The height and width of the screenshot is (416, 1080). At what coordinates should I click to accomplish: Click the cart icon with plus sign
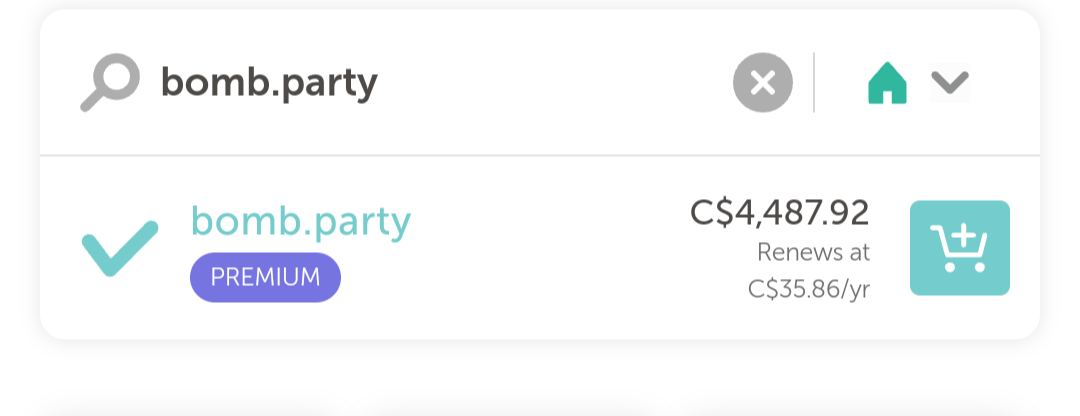pos(959,248)
